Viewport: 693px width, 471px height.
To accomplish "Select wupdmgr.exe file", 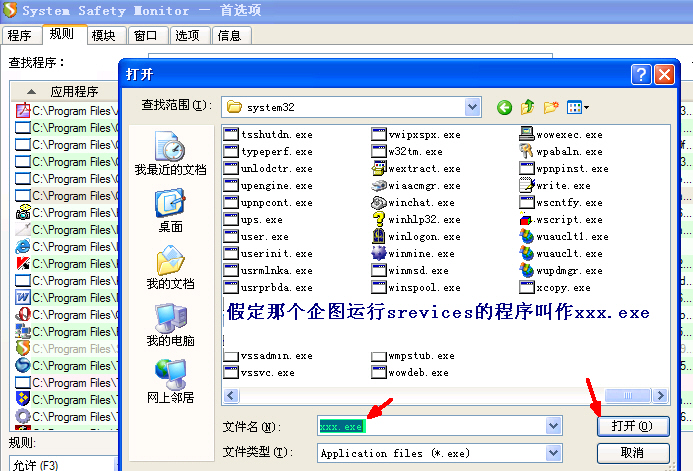I will 561,270.
